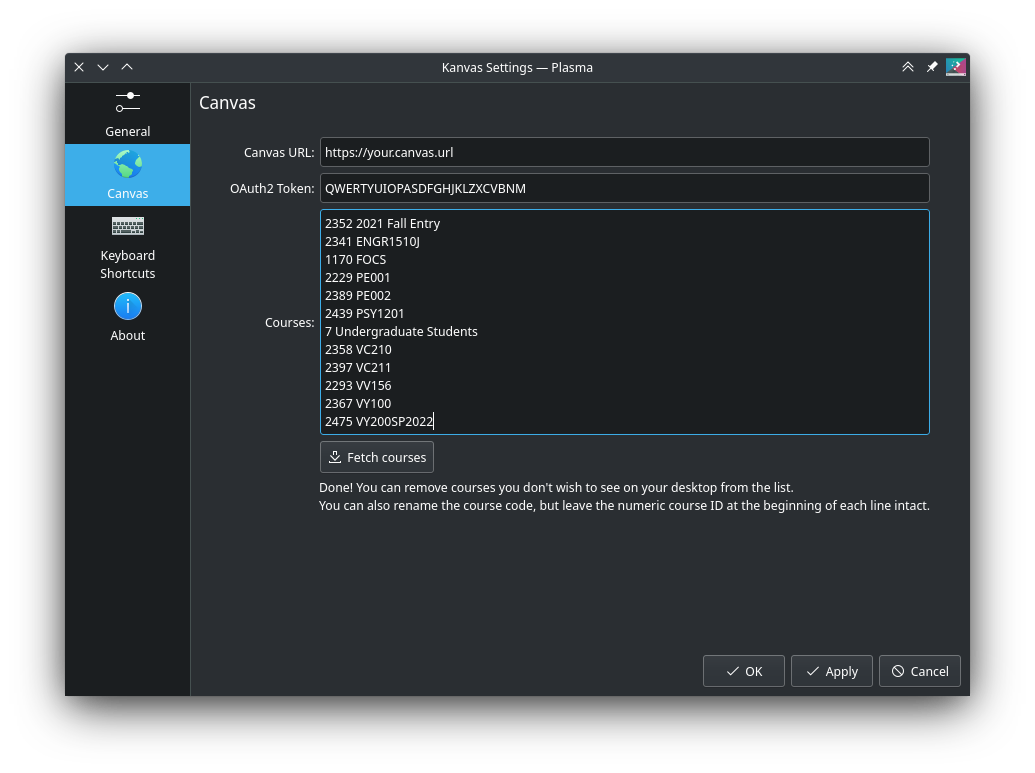
Task: Close the Kanvas Settings window
Action: coord(79,67)
